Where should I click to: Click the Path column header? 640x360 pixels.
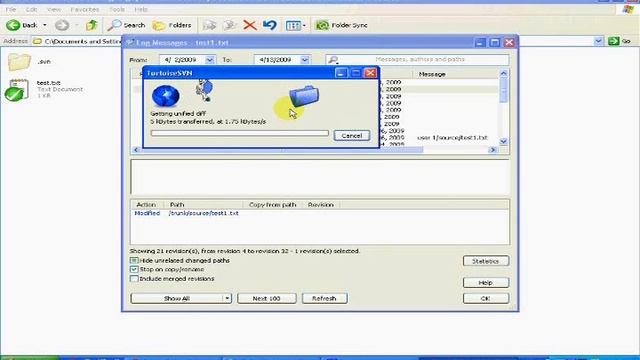tap(177, 204)
